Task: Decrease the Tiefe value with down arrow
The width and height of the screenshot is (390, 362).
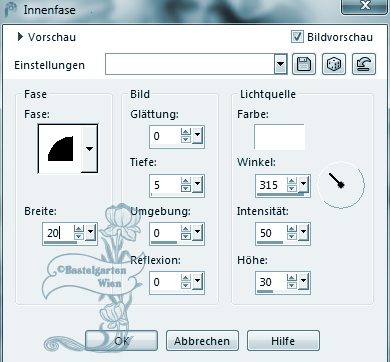Action: [x=186, y=188]
